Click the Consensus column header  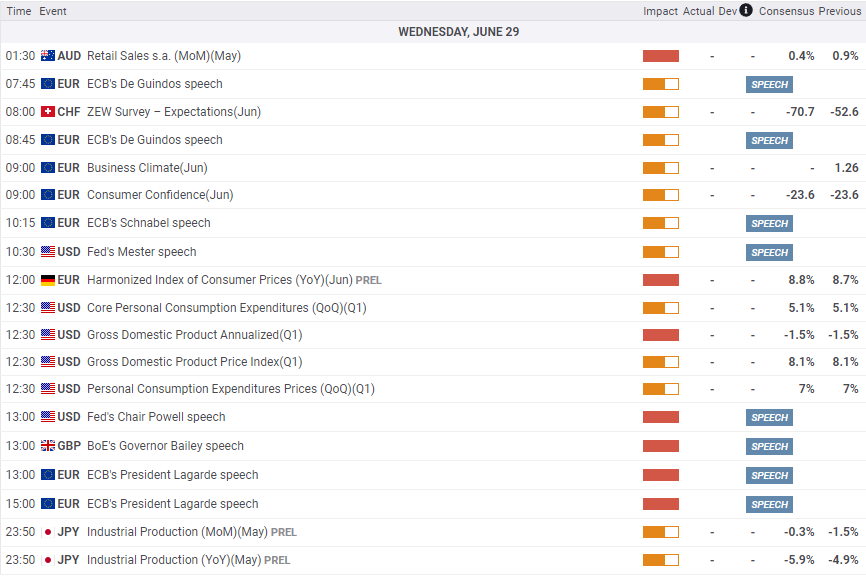[x=786, y=11]
